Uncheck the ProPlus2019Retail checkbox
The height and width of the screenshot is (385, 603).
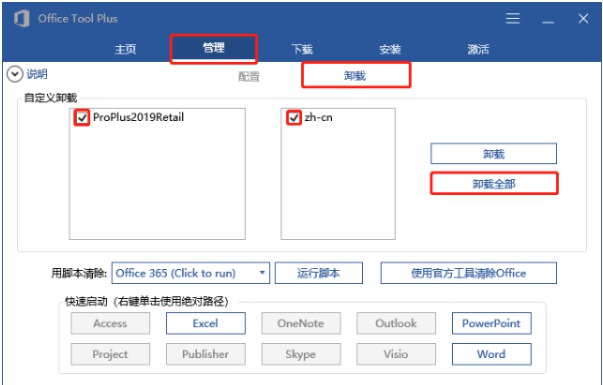(x=82, y=118)
